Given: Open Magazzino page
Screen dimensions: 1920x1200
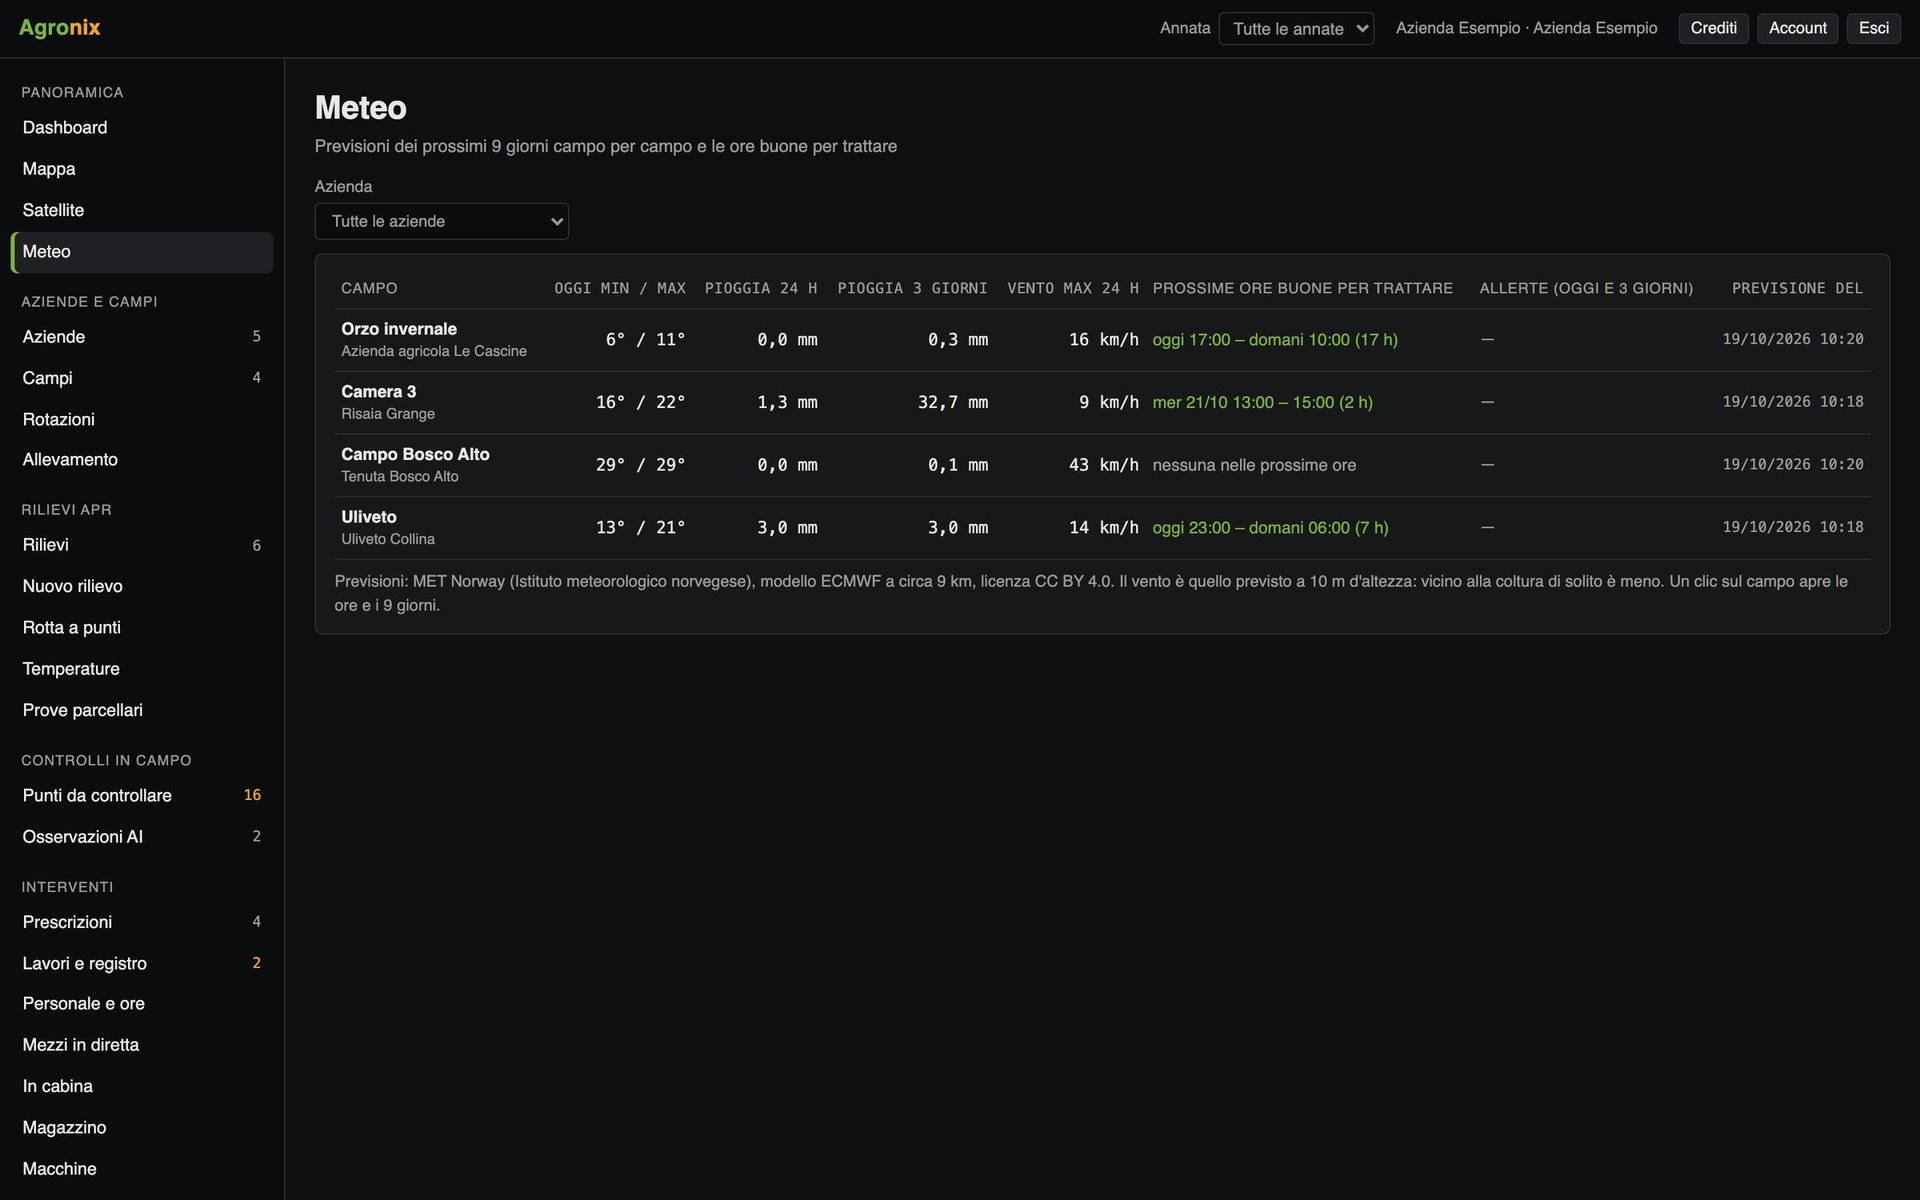Looking at the screenshot, I should (142, 1128).
